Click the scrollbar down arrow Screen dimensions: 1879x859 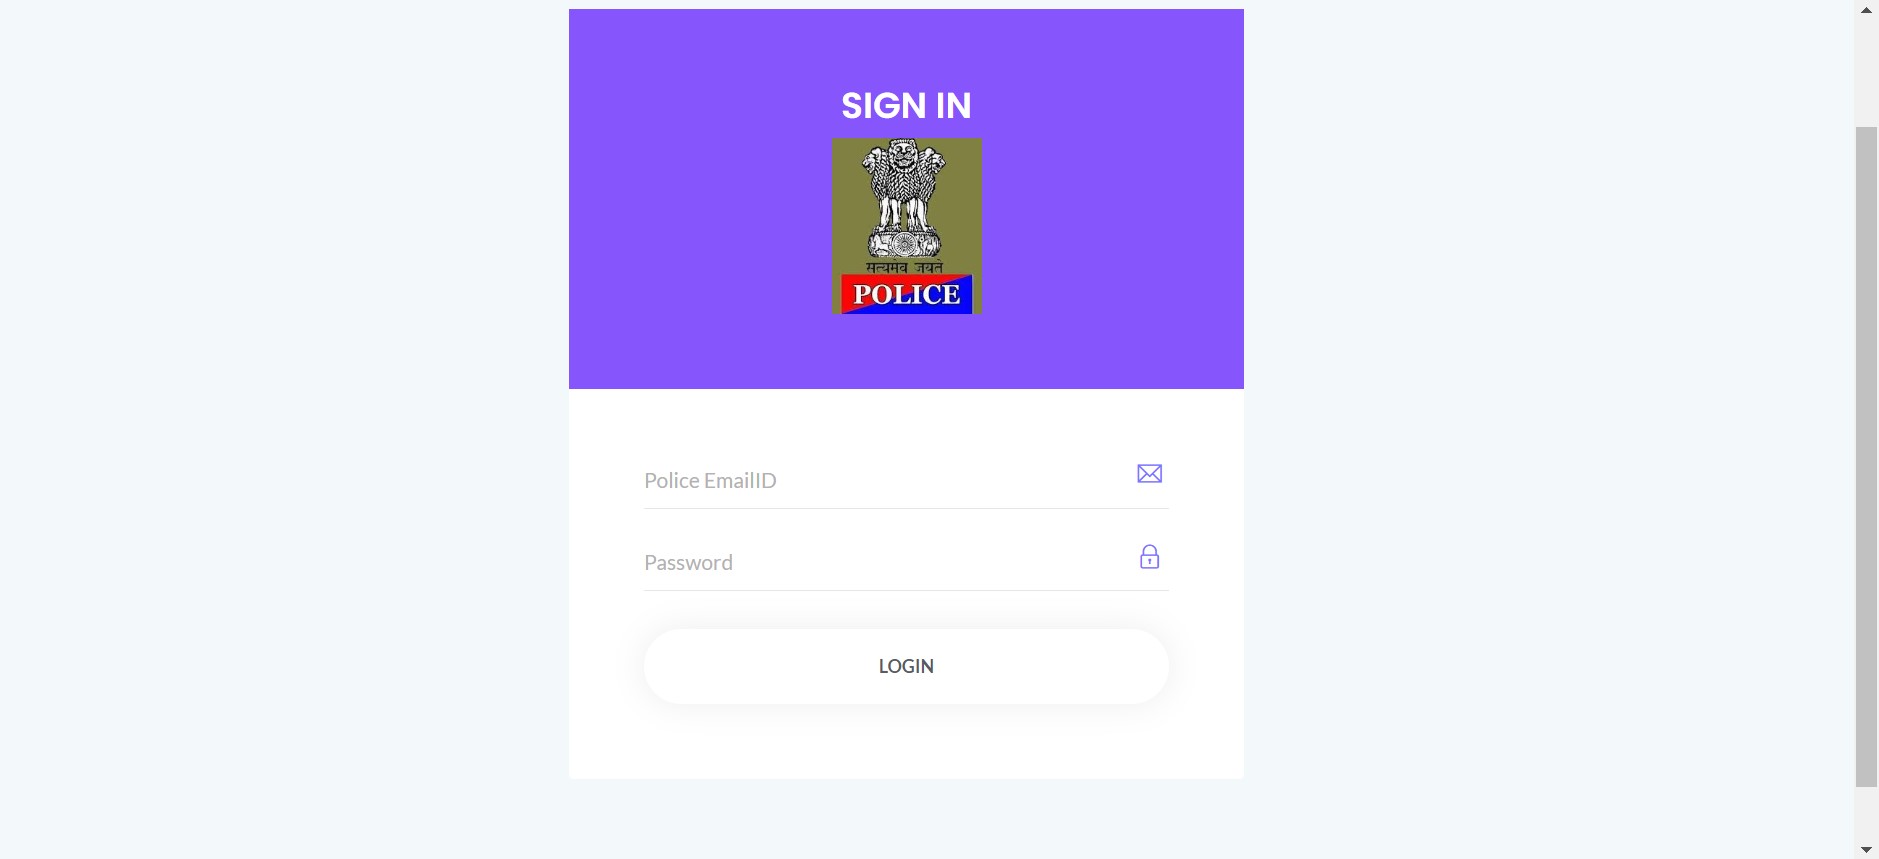coord(1866,850)
